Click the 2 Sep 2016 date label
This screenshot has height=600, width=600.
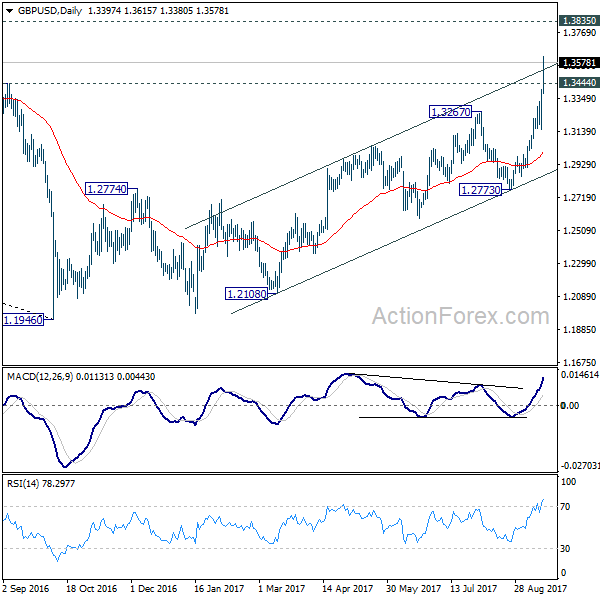(26, 588)
